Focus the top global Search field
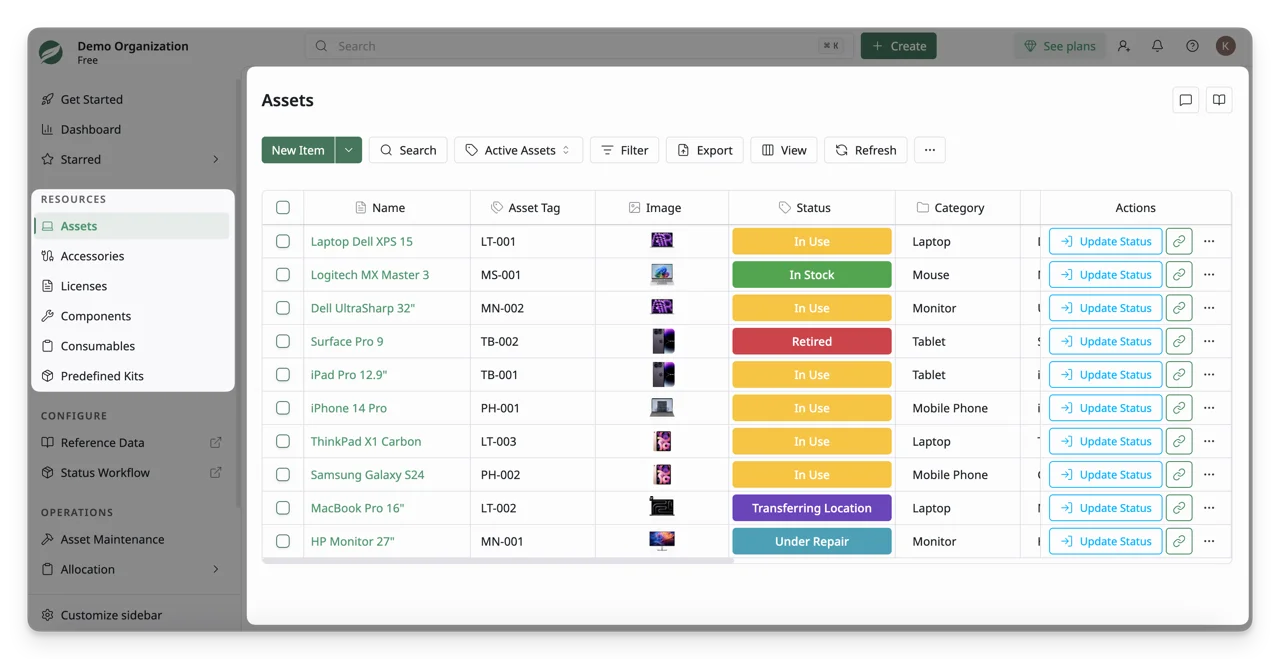The height and width of the screenshot is (659, 1280). click(x=579, y=46)
